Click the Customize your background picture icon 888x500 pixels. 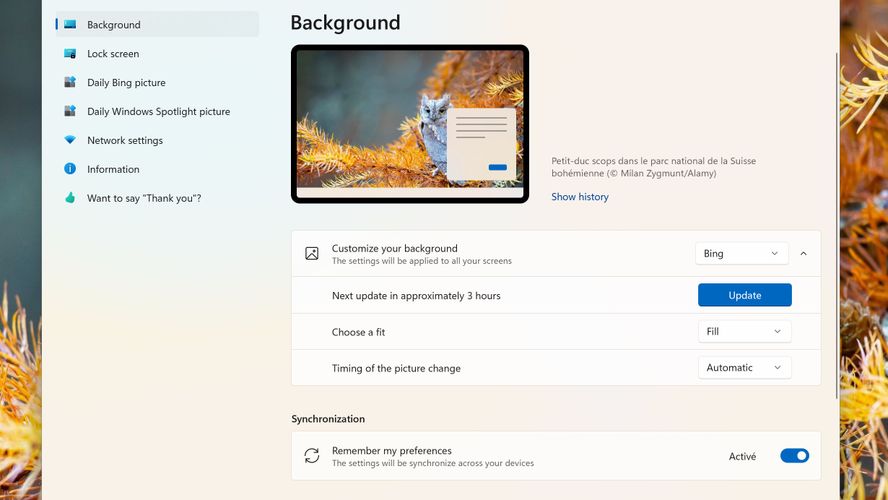[x=312, y=254]
